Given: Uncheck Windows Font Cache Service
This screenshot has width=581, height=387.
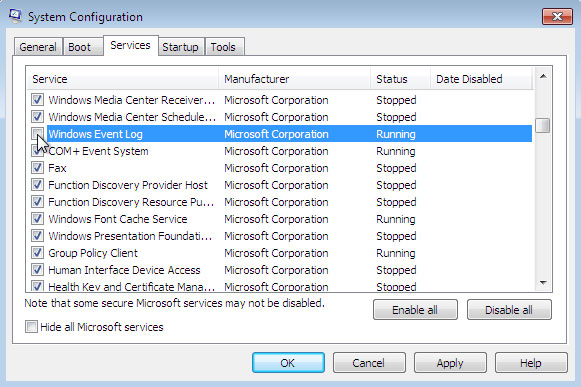Looking at the screenshot, I should pyautogui.click(x=37, y=219).
